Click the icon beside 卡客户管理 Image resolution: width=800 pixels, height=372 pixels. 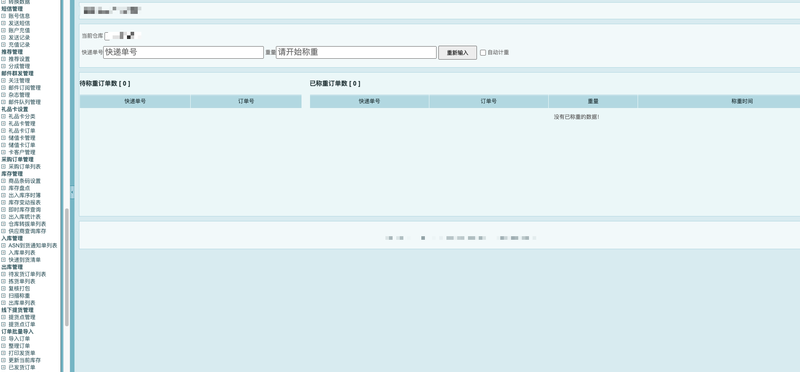[4, 152]
